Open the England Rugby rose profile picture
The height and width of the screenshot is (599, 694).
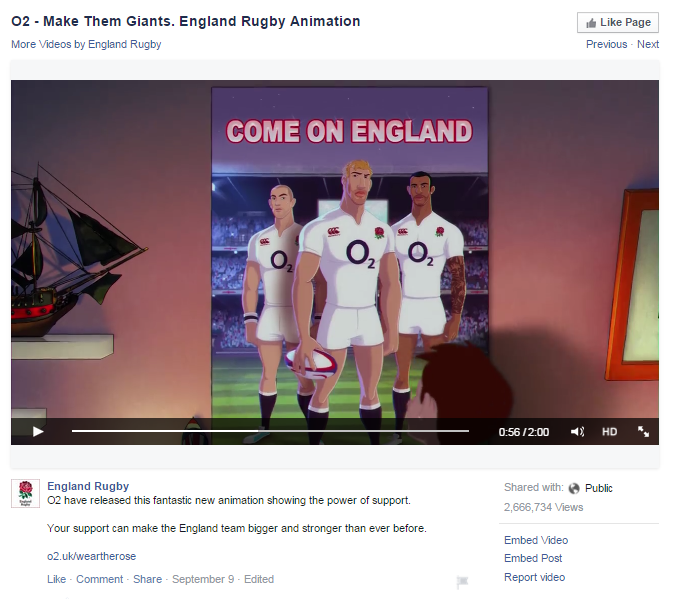click(26, 493)
